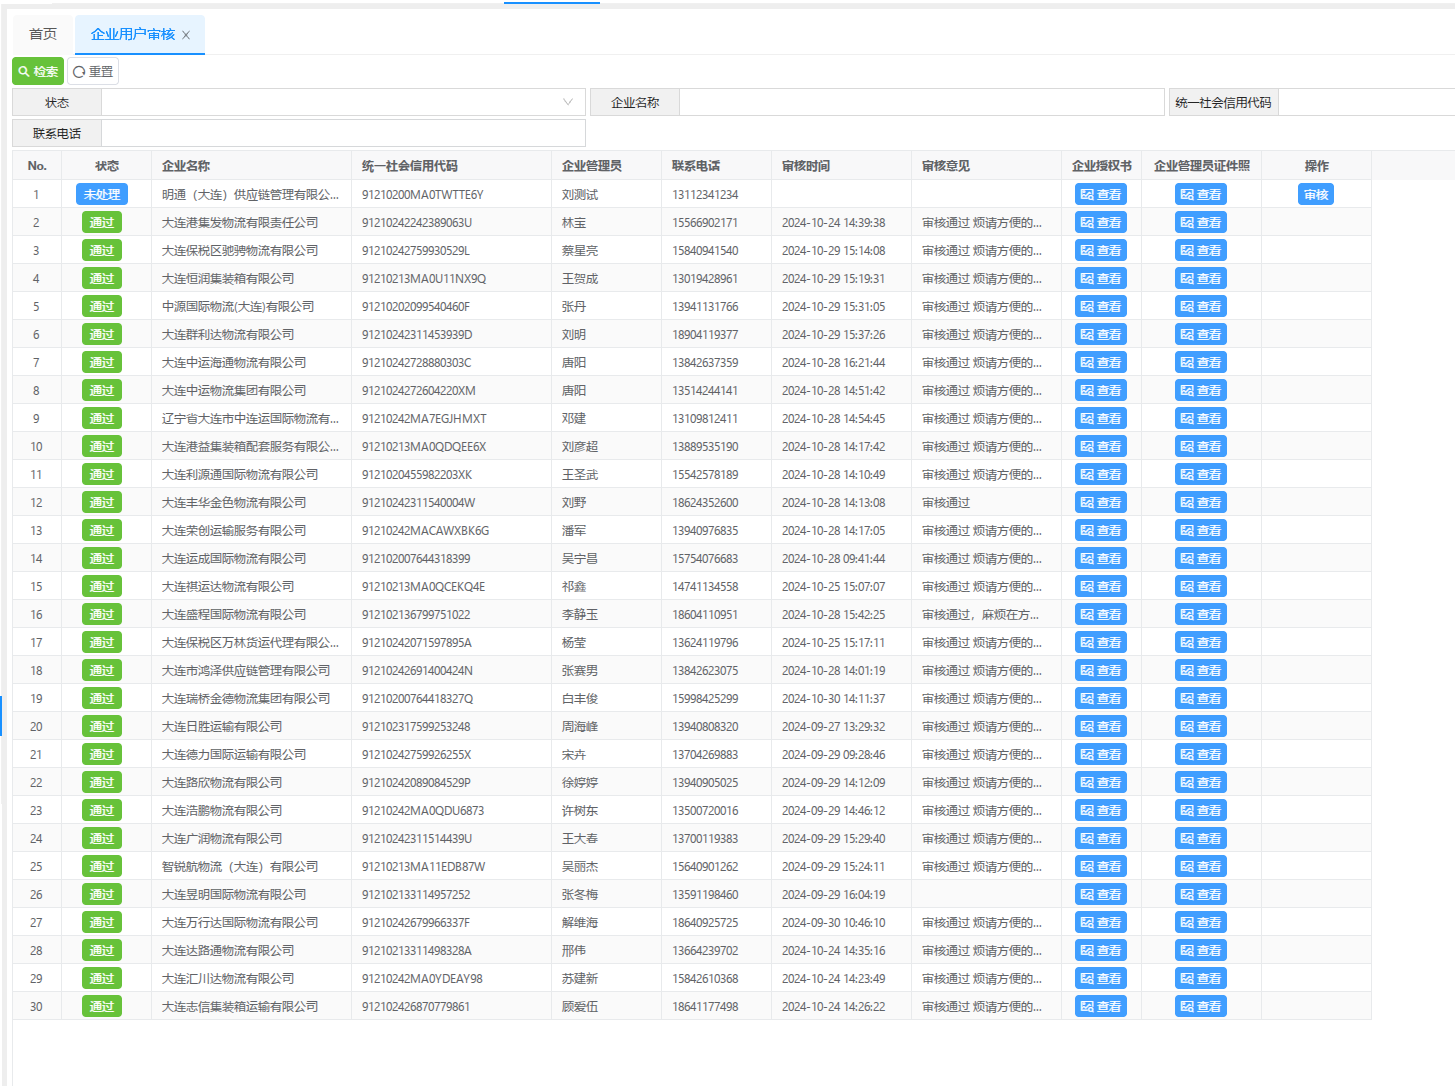This screenshot has width=1455, height=1086.
Task: Click the 审核时间 column header
Action: pyautogui.click(x=806, y=166)
